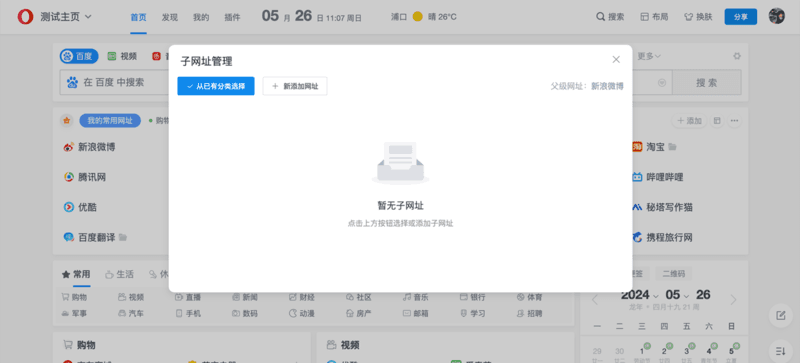800x363 pixels.
Task: Open the 布局 layout option
Action: (654, 17)
